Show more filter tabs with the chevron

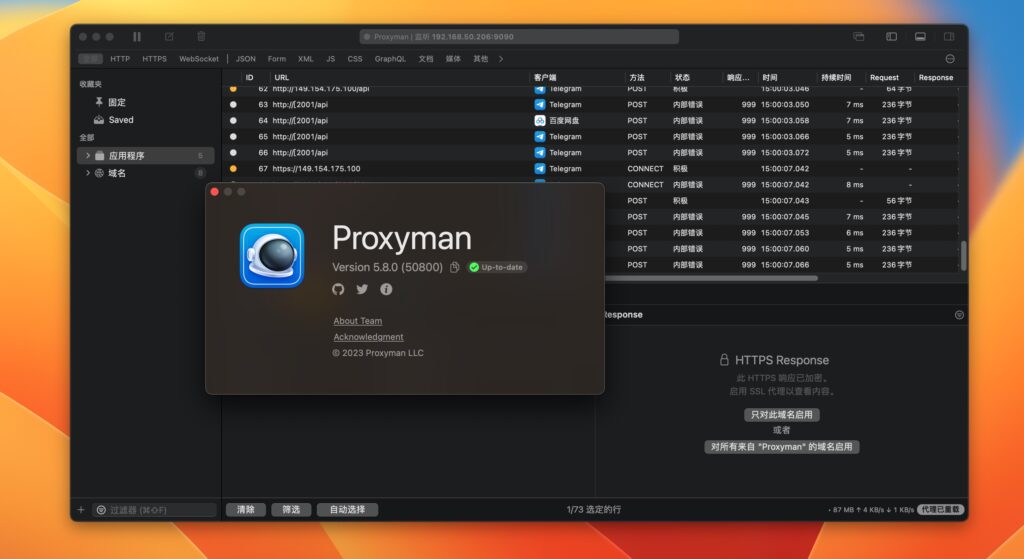[x=501, y=59]
